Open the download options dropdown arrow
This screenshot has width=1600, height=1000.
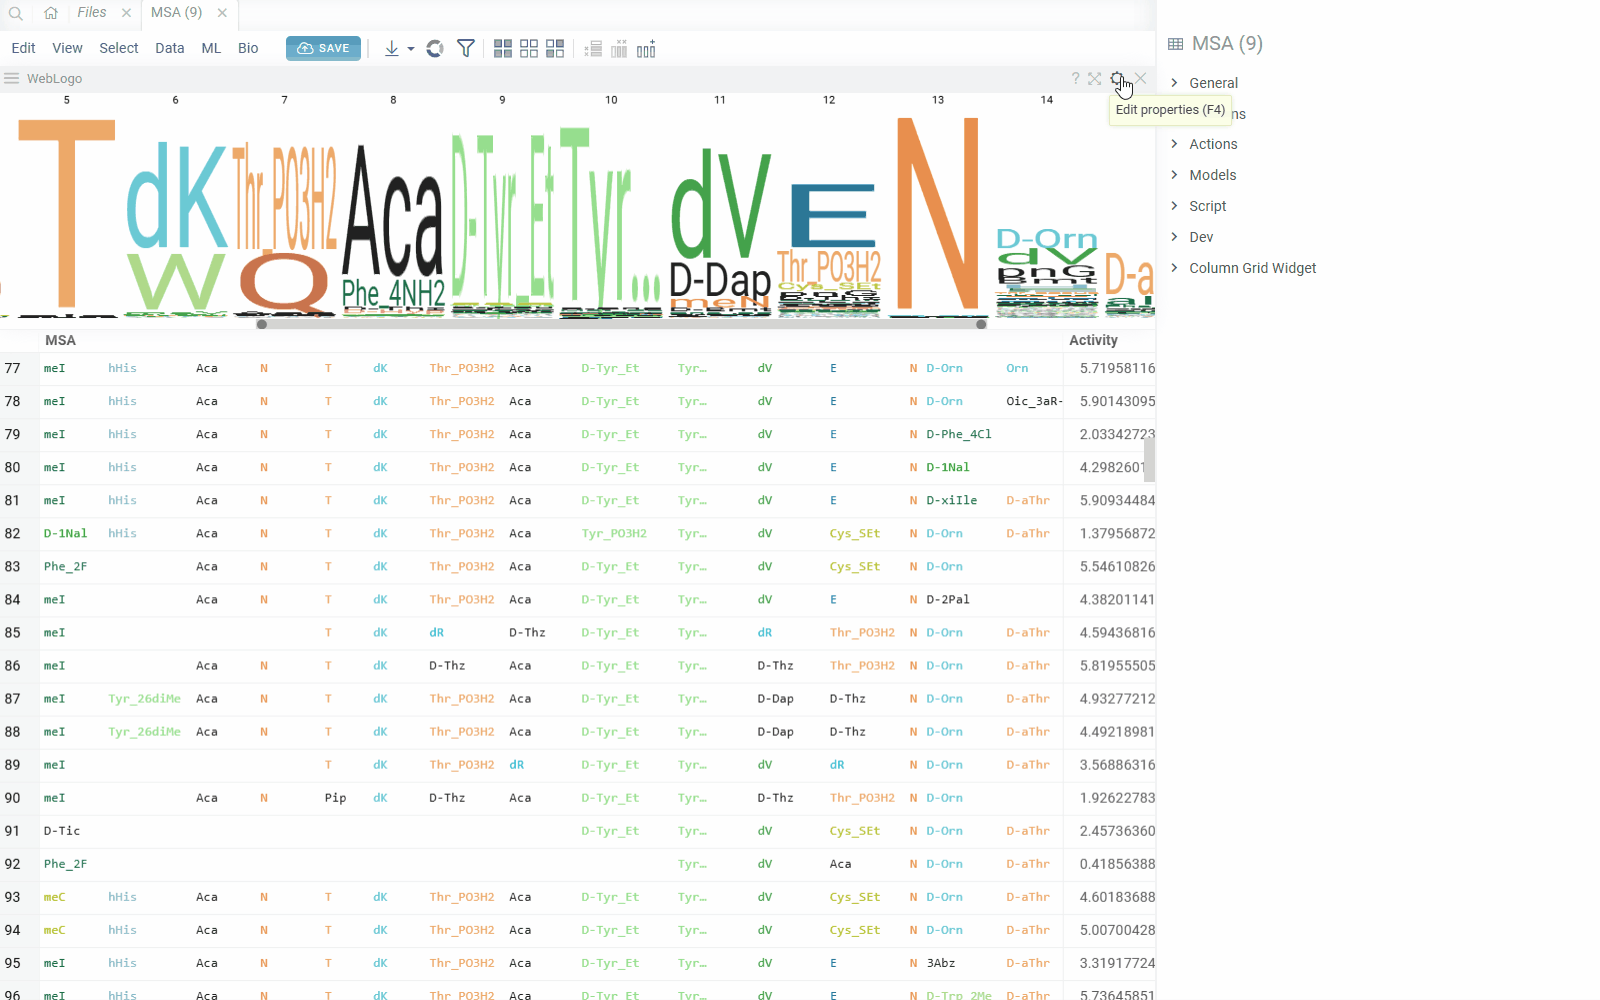coord(411,49)
